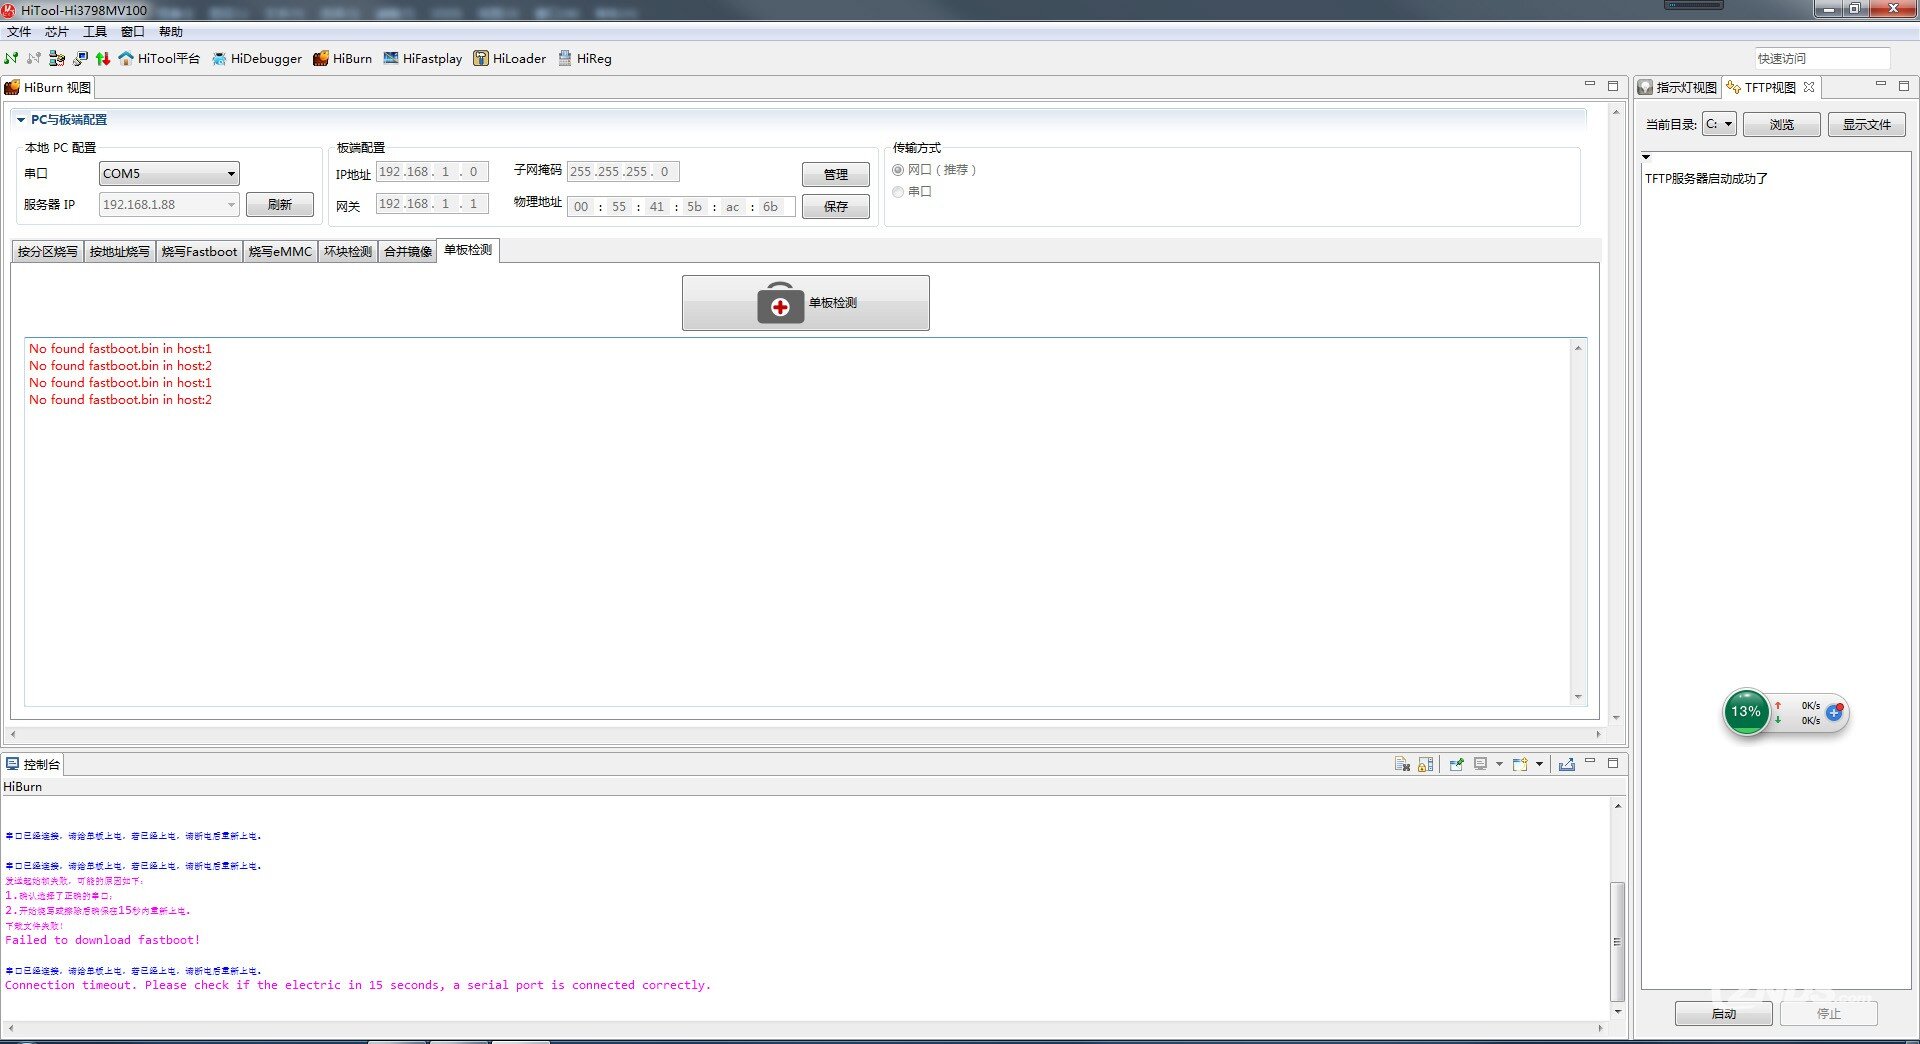Screen dimensions: 1920x1044
Task: Switch to 指示灯视图 tab
Action: click(x=1678, y=88)
